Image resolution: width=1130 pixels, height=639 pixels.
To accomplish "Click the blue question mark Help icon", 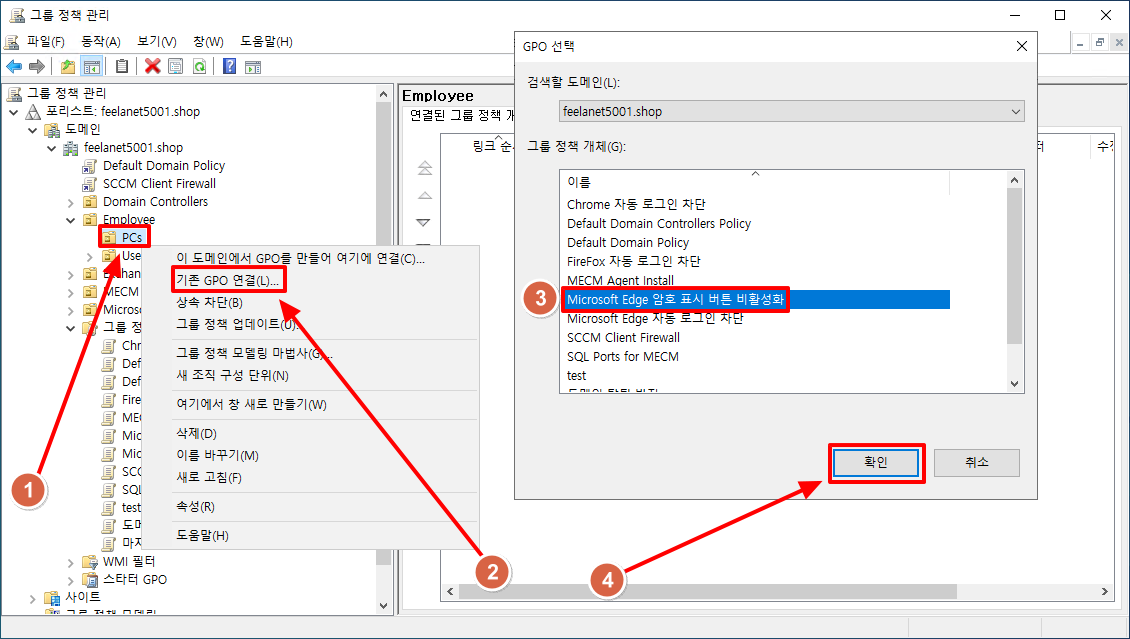I will pos(229,67).
